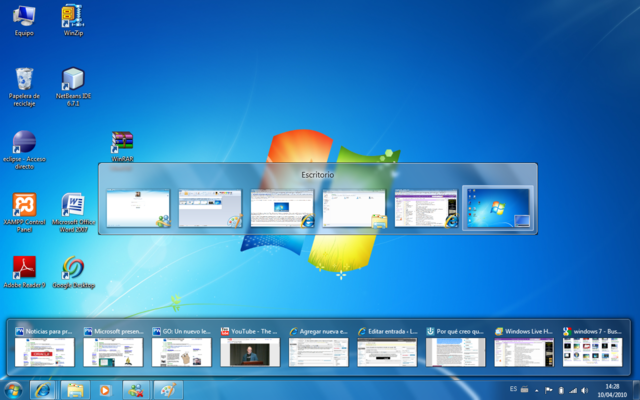Click Internet Explorer taskbar button

click(42, 390)
